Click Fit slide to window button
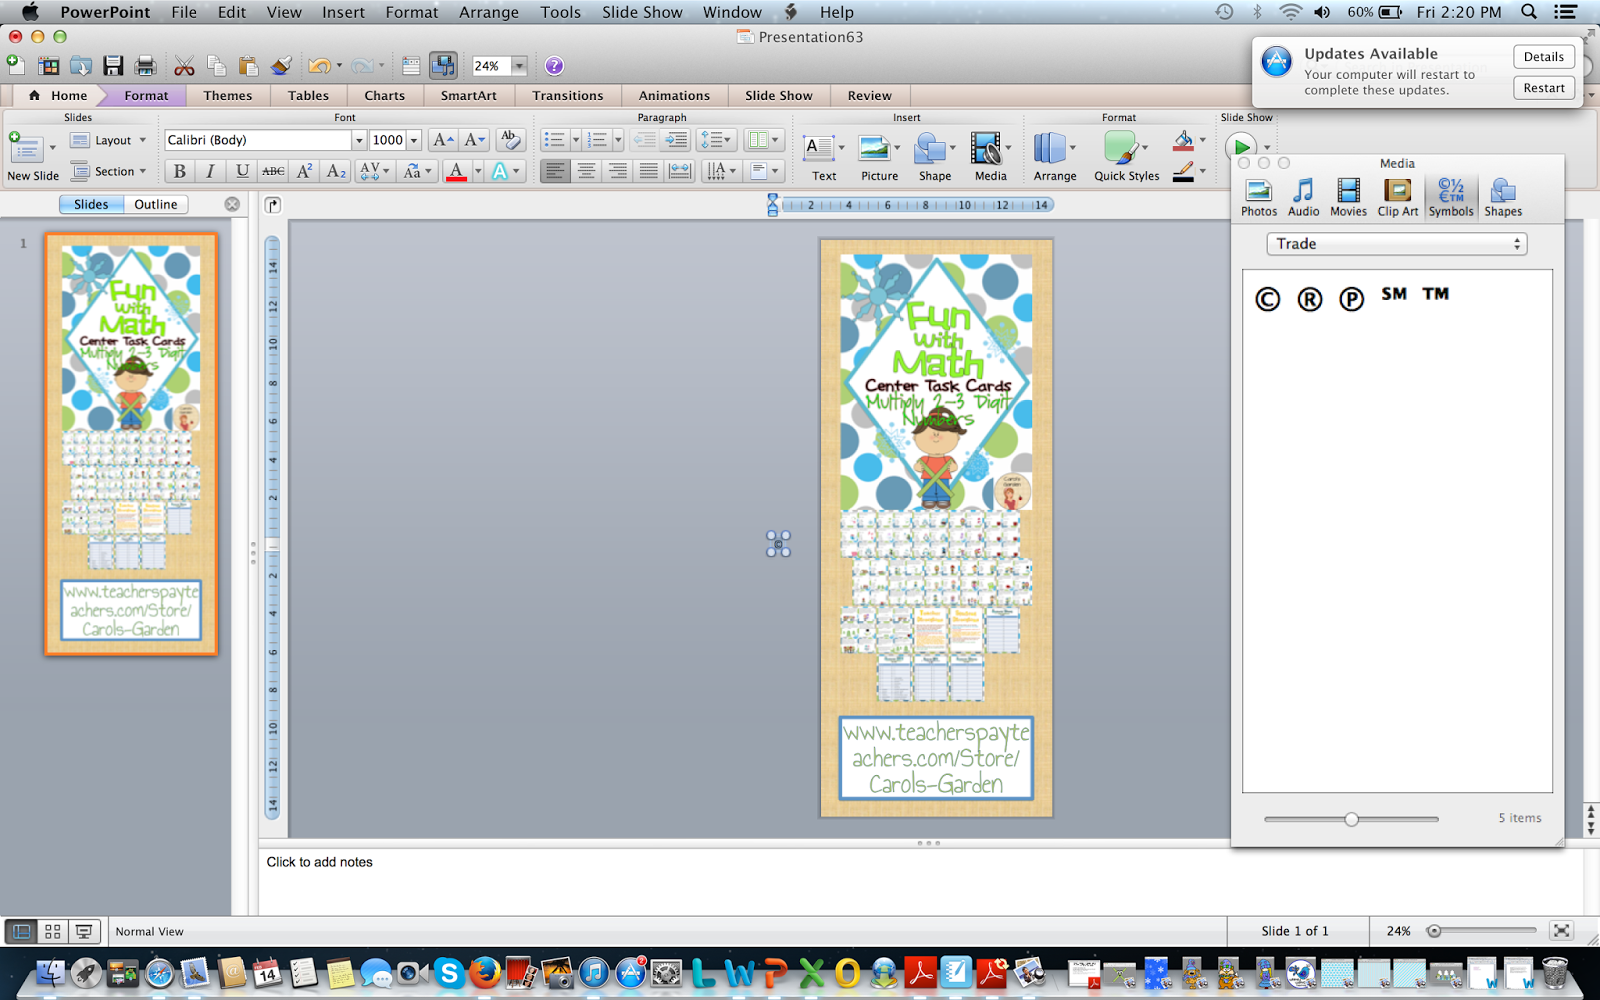 click(x=1561, y=931)
